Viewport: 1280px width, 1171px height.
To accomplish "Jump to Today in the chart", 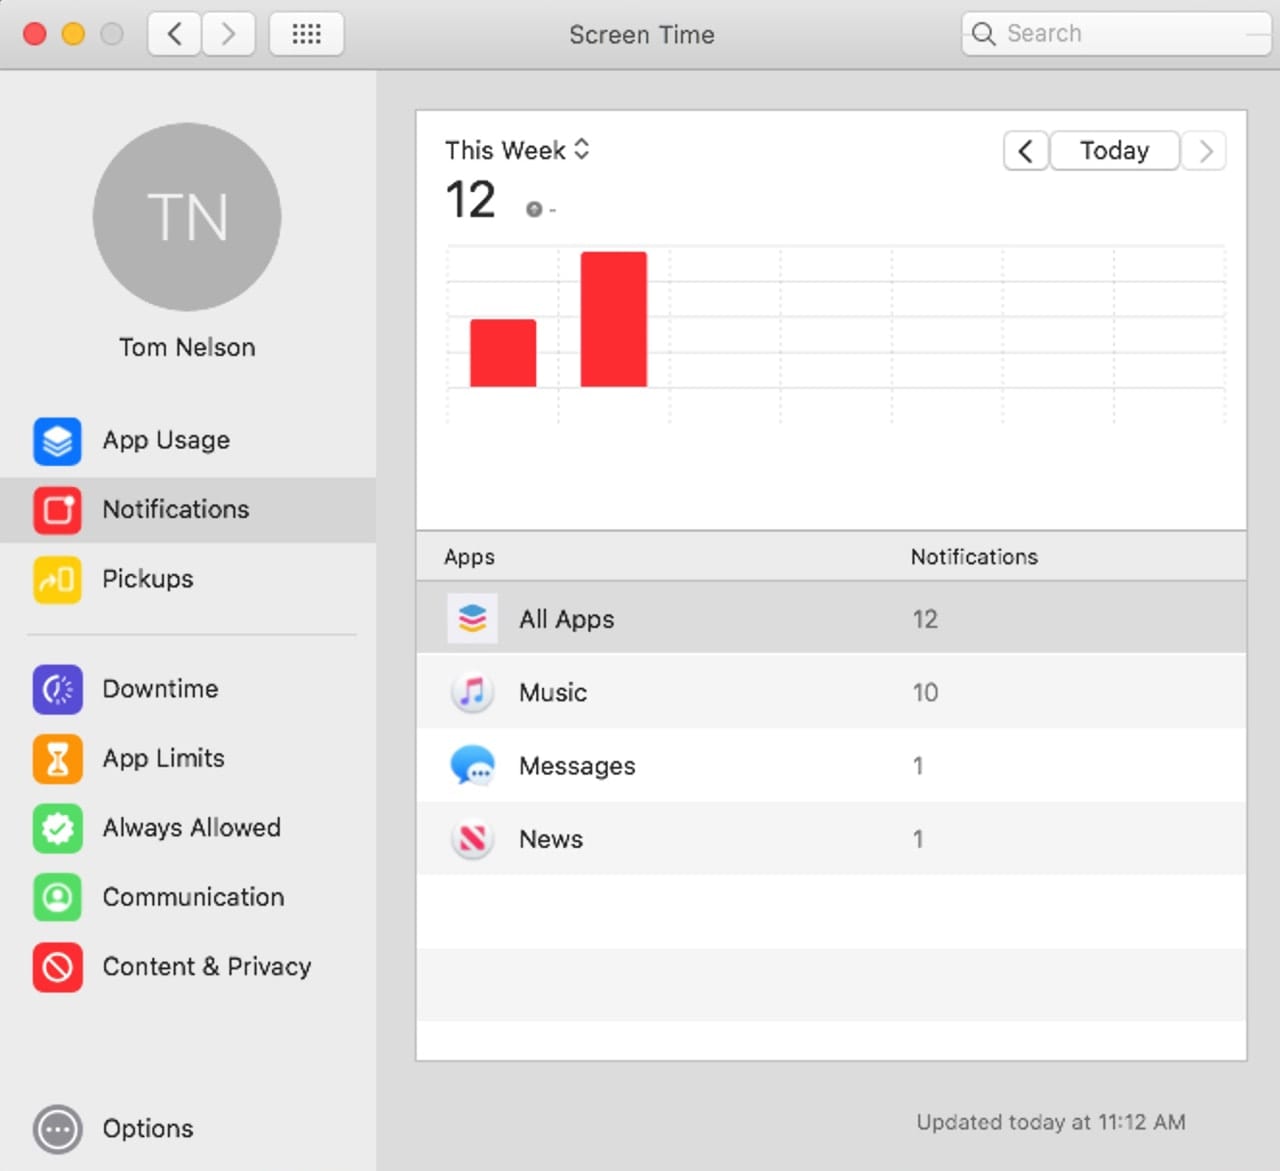I will [1114, 151].
